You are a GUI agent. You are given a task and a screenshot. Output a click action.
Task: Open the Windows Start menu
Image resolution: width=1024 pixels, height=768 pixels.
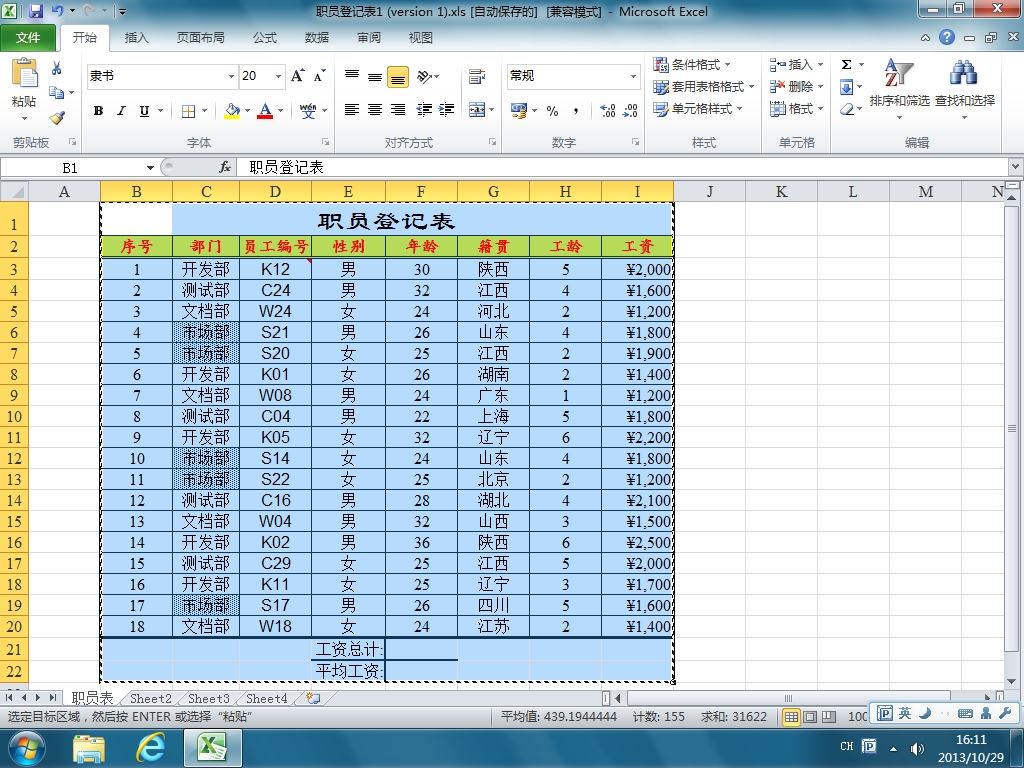click(x=25, y=748)
